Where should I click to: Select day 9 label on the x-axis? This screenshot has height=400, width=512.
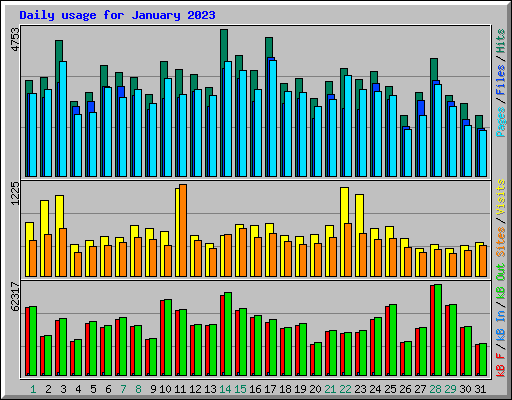click(153, 389)
